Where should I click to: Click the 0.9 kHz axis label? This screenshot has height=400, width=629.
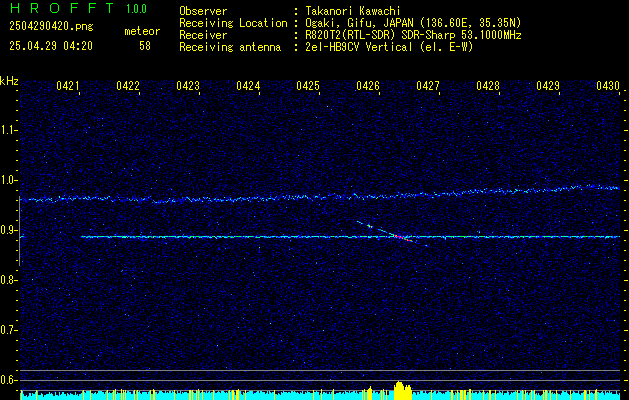(9, 230)
